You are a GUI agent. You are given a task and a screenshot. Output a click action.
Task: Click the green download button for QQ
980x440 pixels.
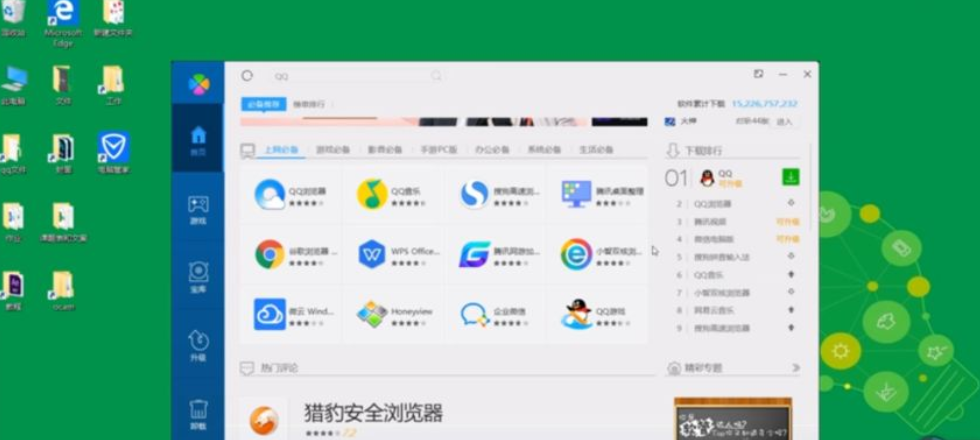click(791, 178)
